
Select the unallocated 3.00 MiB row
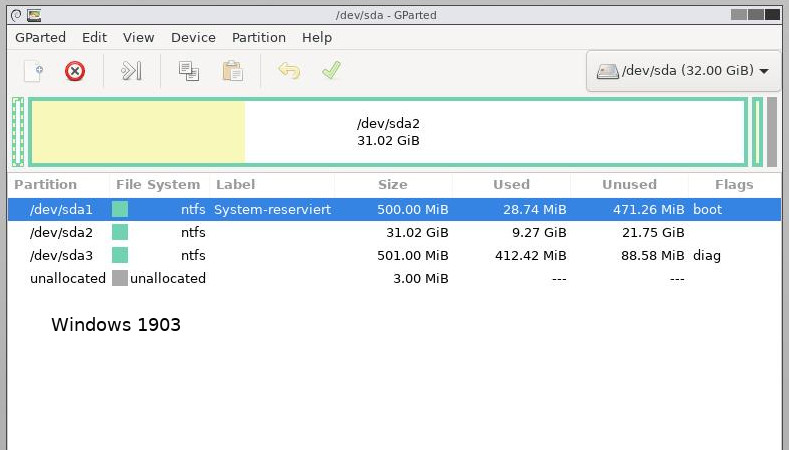394,278
